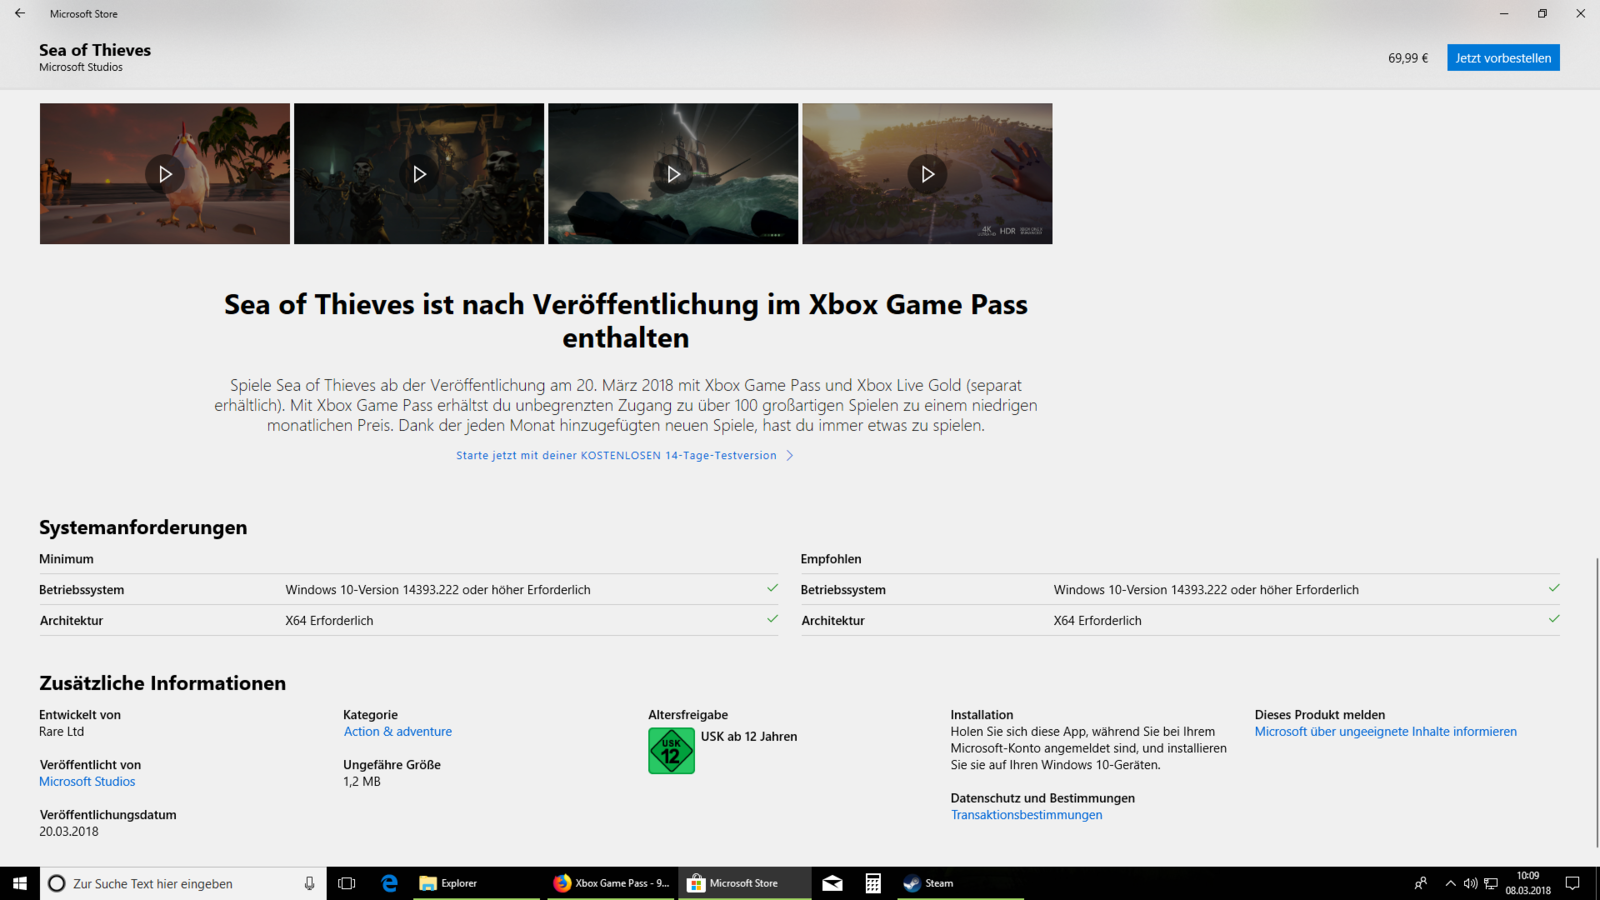Open the People icon in system tray

point(1421,883)
